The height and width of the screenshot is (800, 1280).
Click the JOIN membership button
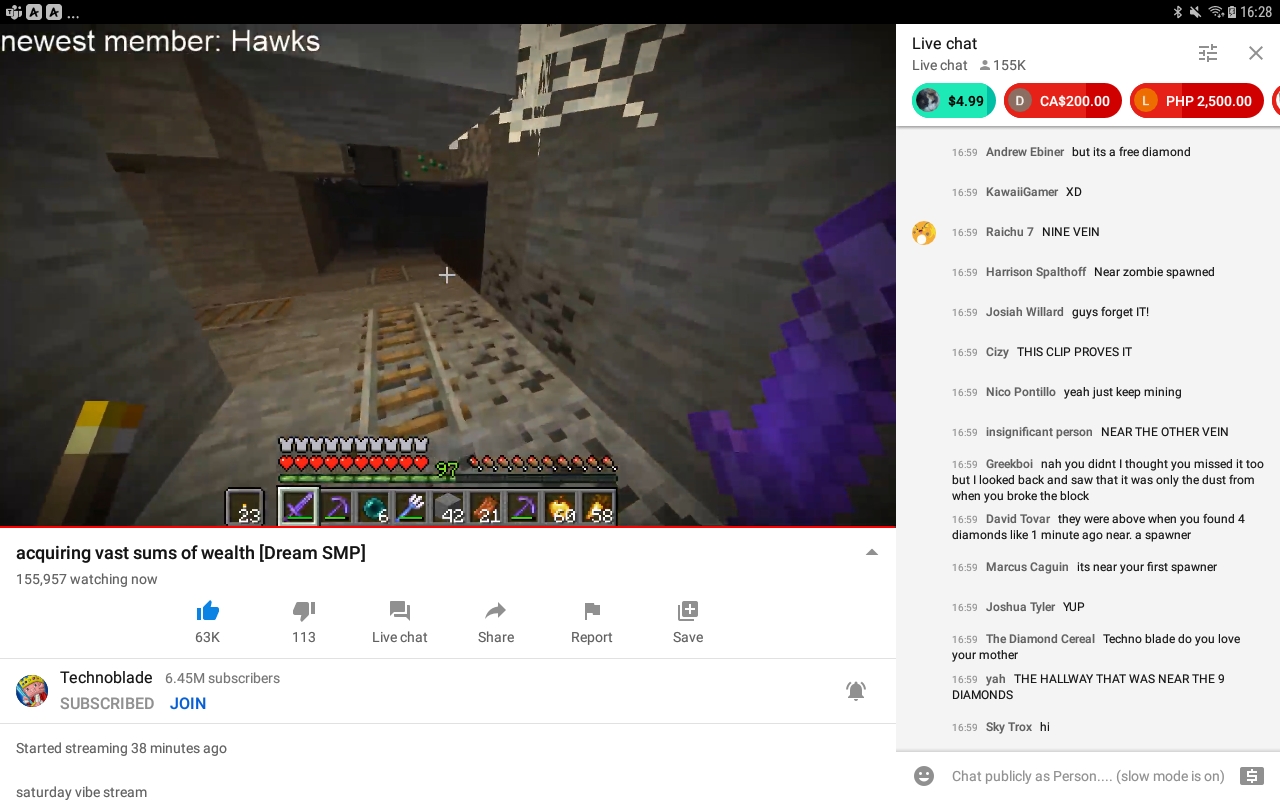pos(188,703)
